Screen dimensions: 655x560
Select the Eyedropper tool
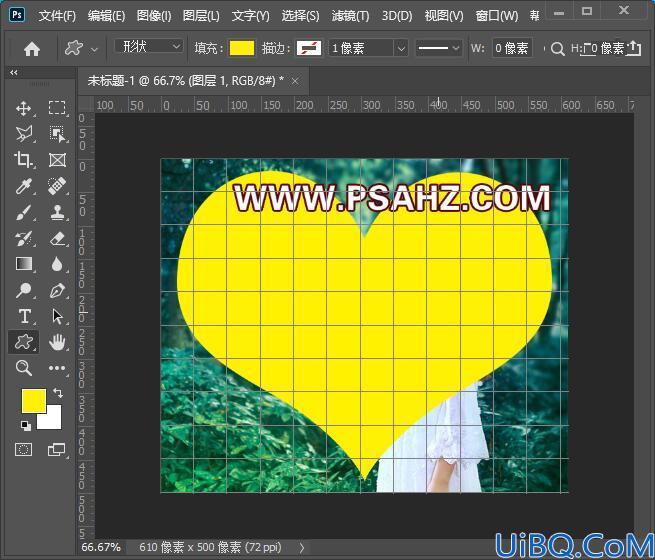pyautogui.click(x=23, y=186)
